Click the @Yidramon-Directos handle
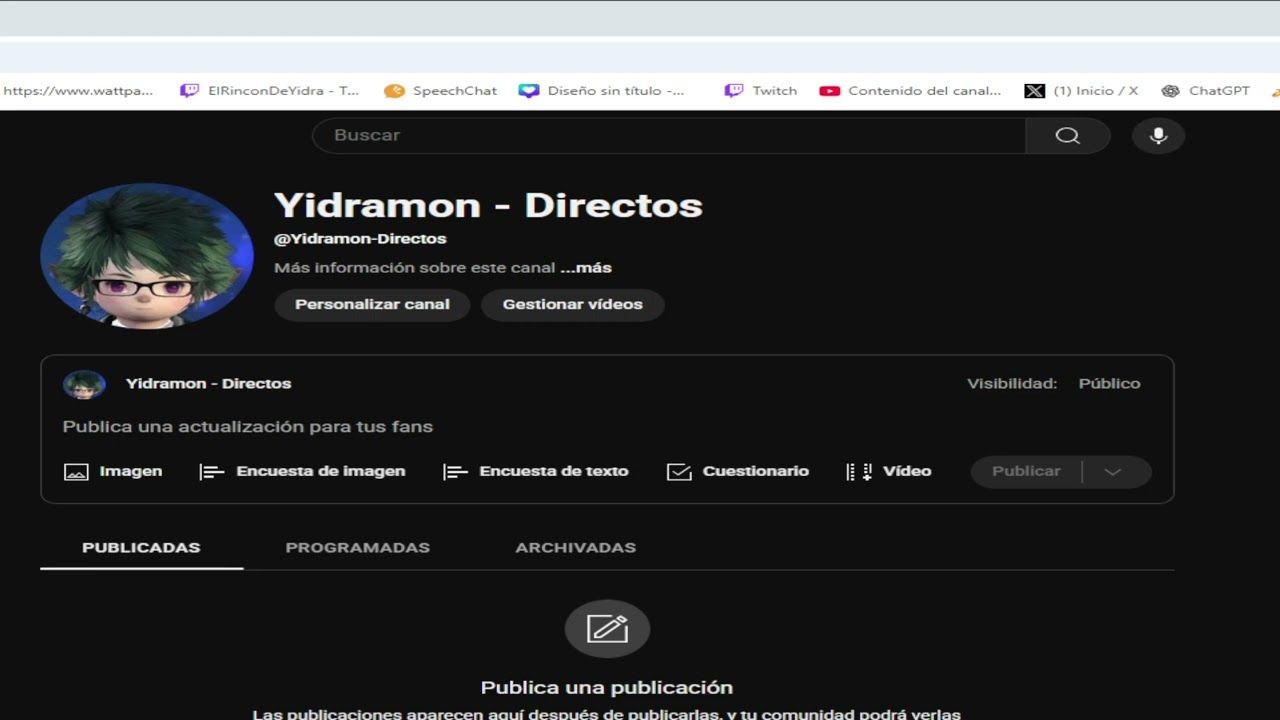Image resolution: width=1280 pixels, height=720 pixels. point(360,239)
